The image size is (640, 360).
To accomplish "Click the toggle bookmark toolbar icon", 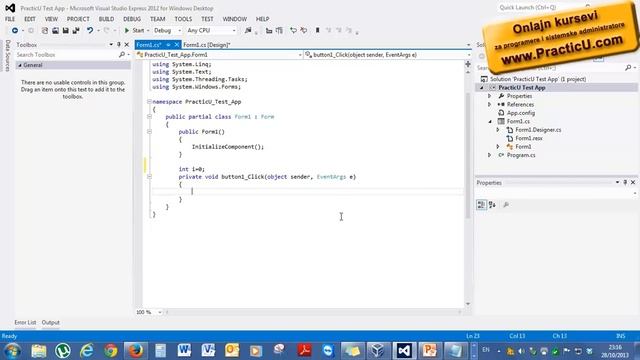I will click(x=317, y=31).
